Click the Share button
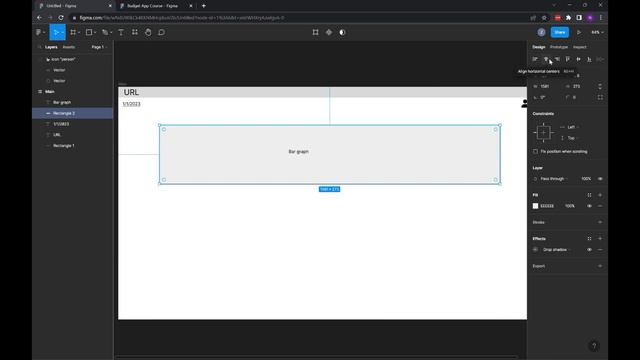The image size is (640, 360). 560,32
